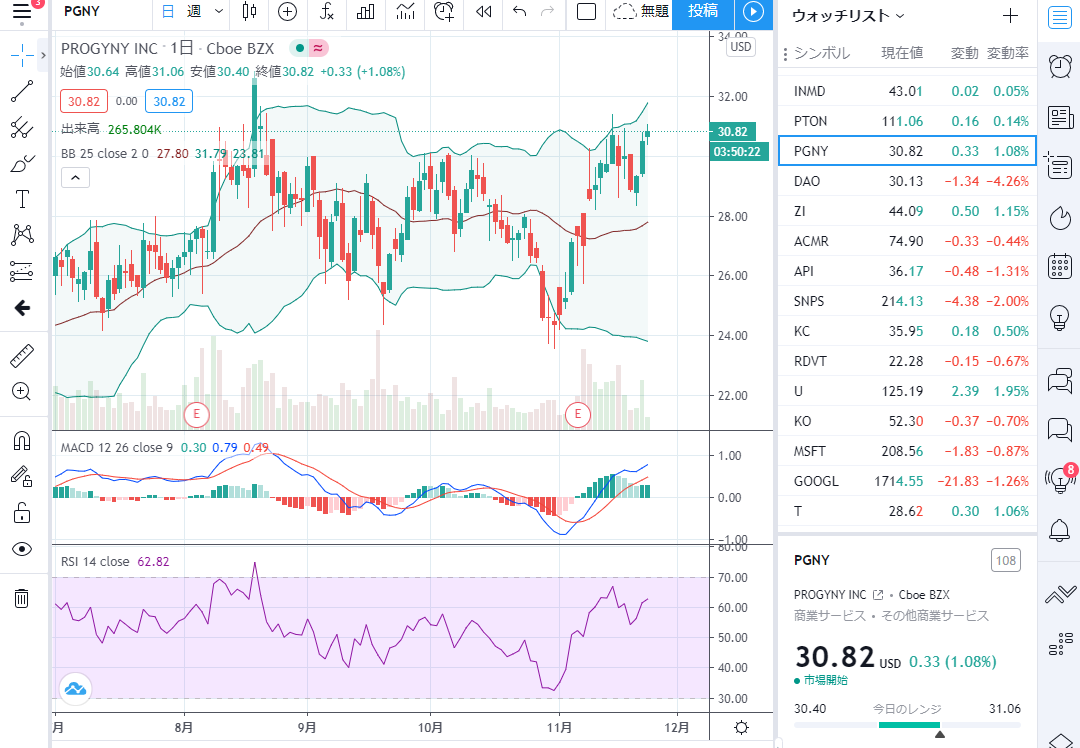Open public chat sidebar icon
Viewport: 1080px width, 748px height.
pyautogui.click(x=1059, y=380)
